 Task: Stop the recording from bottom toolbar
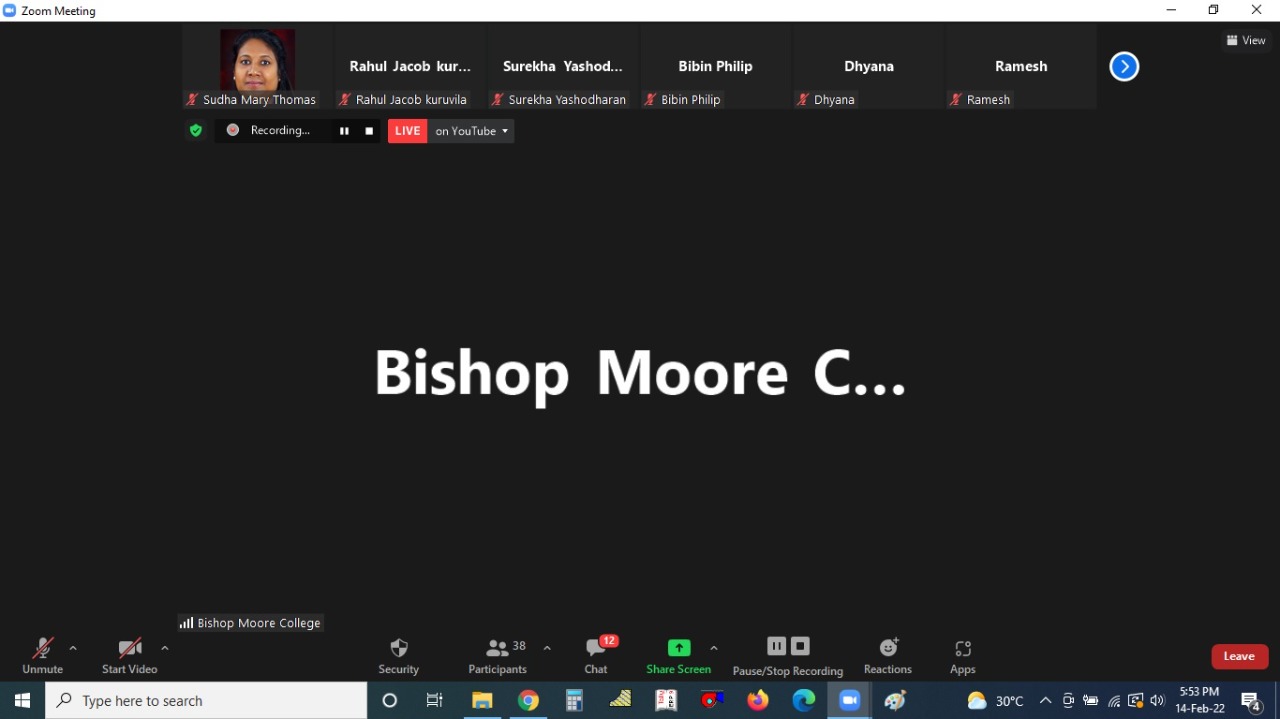coord(800,646)
